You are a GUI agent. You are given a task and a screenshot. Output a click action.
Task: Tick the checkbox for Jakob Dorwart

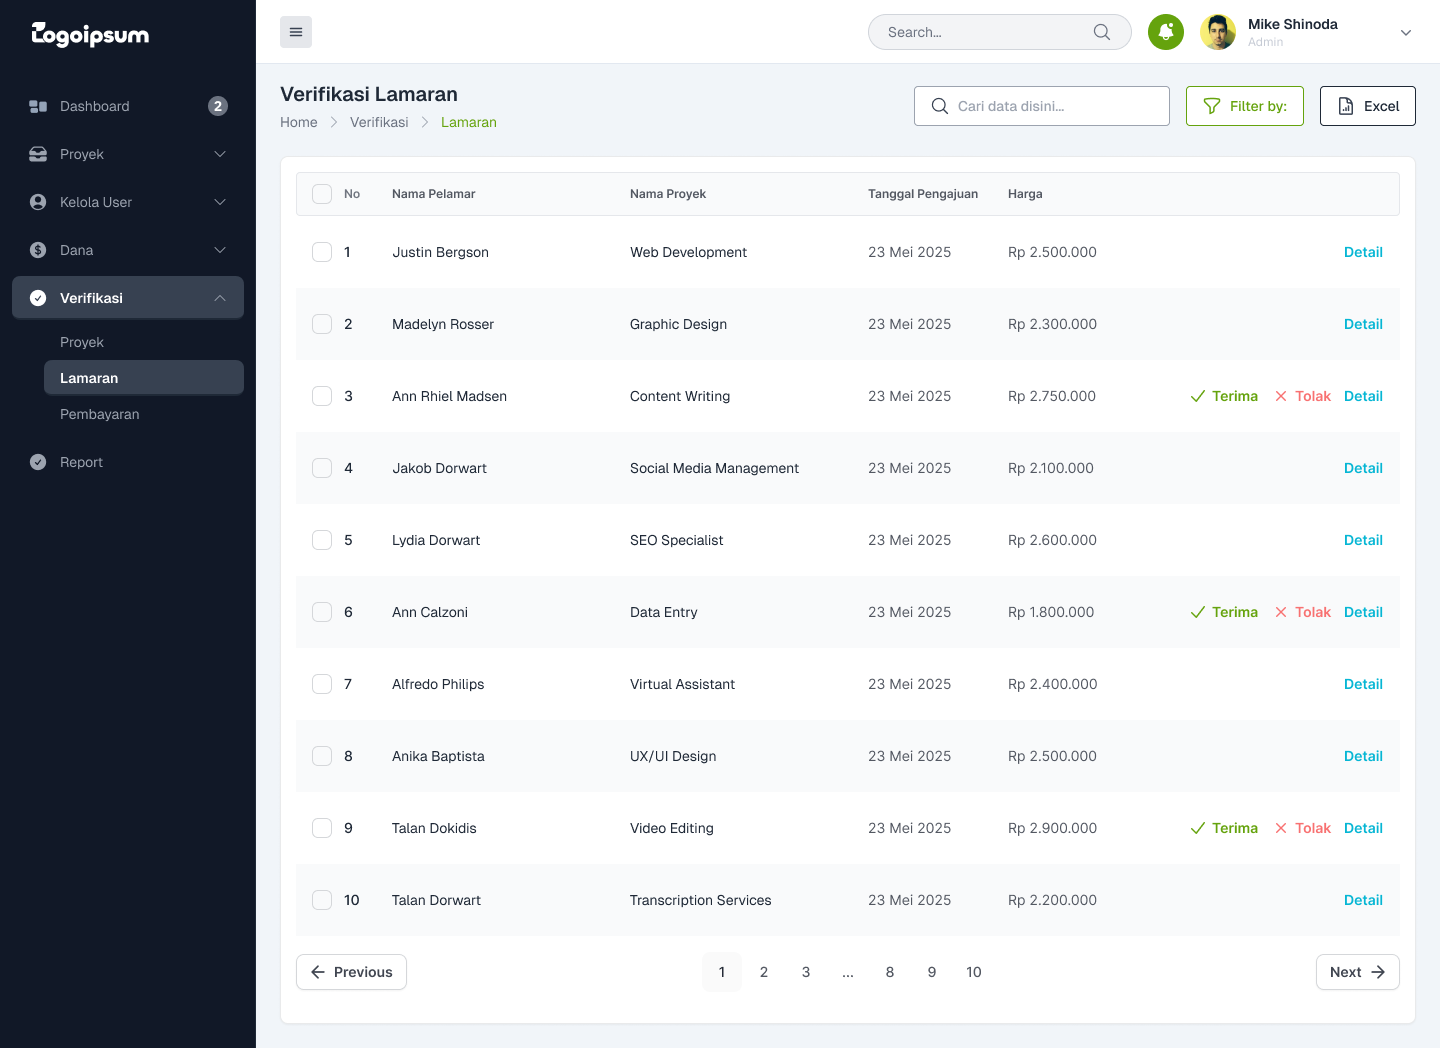pyautogui.click(x=322, y=468)
